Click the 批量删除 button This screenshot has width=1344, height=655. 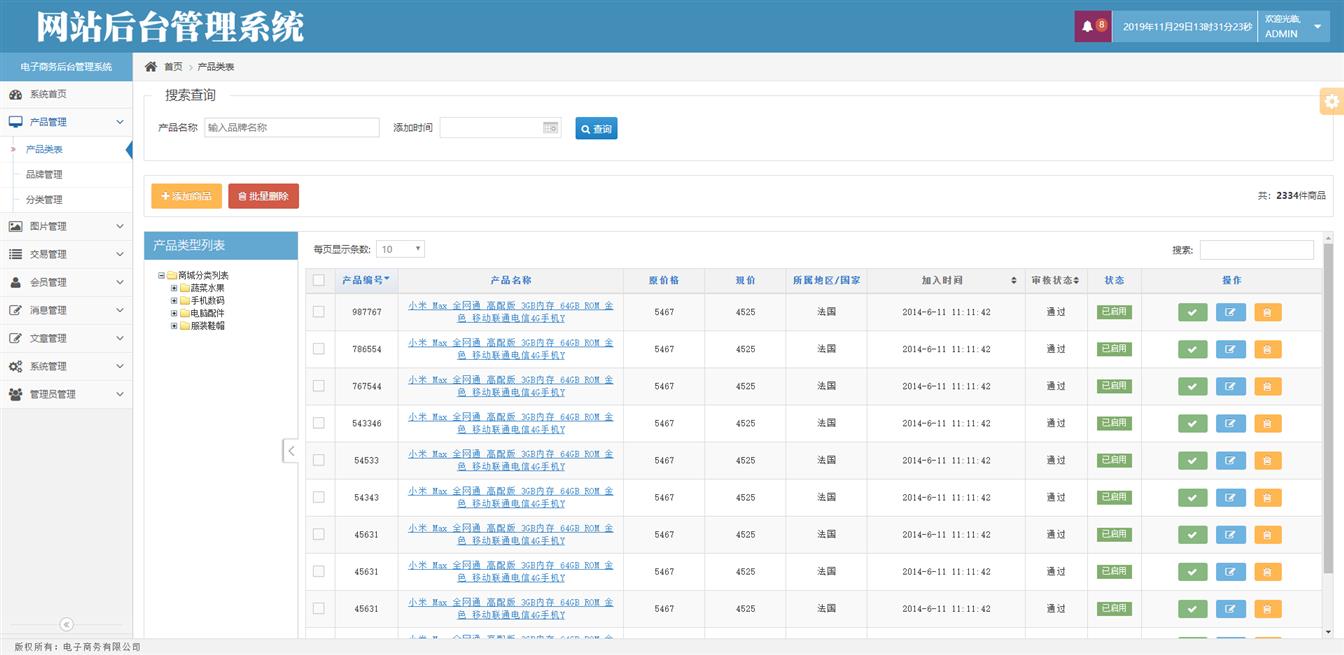(x=263, y=196)
